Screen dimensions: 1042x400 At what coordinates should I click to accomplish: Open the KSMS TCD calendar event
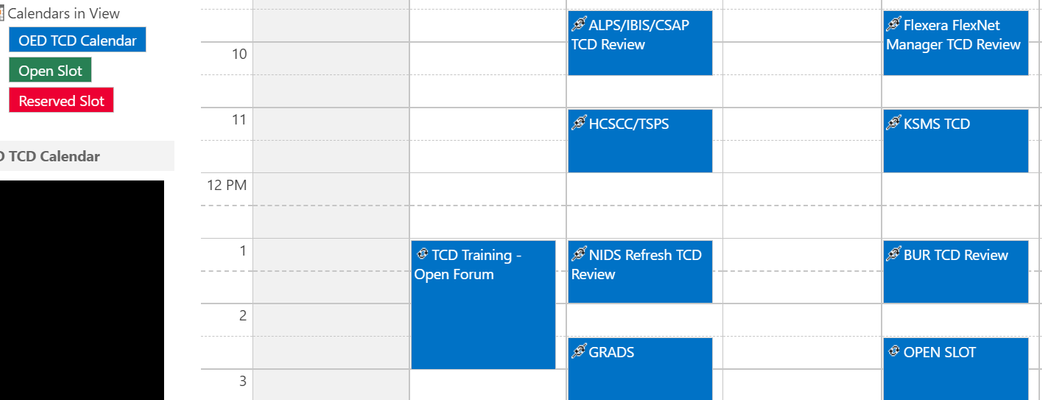tap(956, 141)
